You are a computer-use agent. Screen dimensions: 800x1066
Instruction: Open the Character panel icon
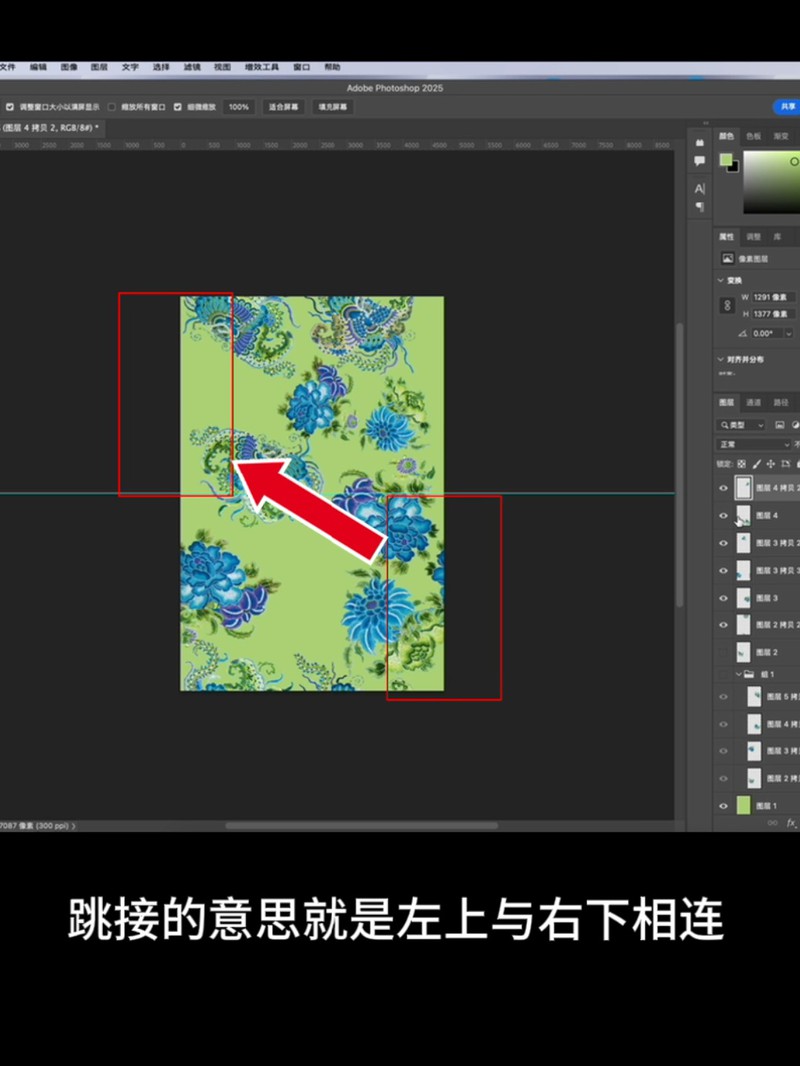pos(699,188)
